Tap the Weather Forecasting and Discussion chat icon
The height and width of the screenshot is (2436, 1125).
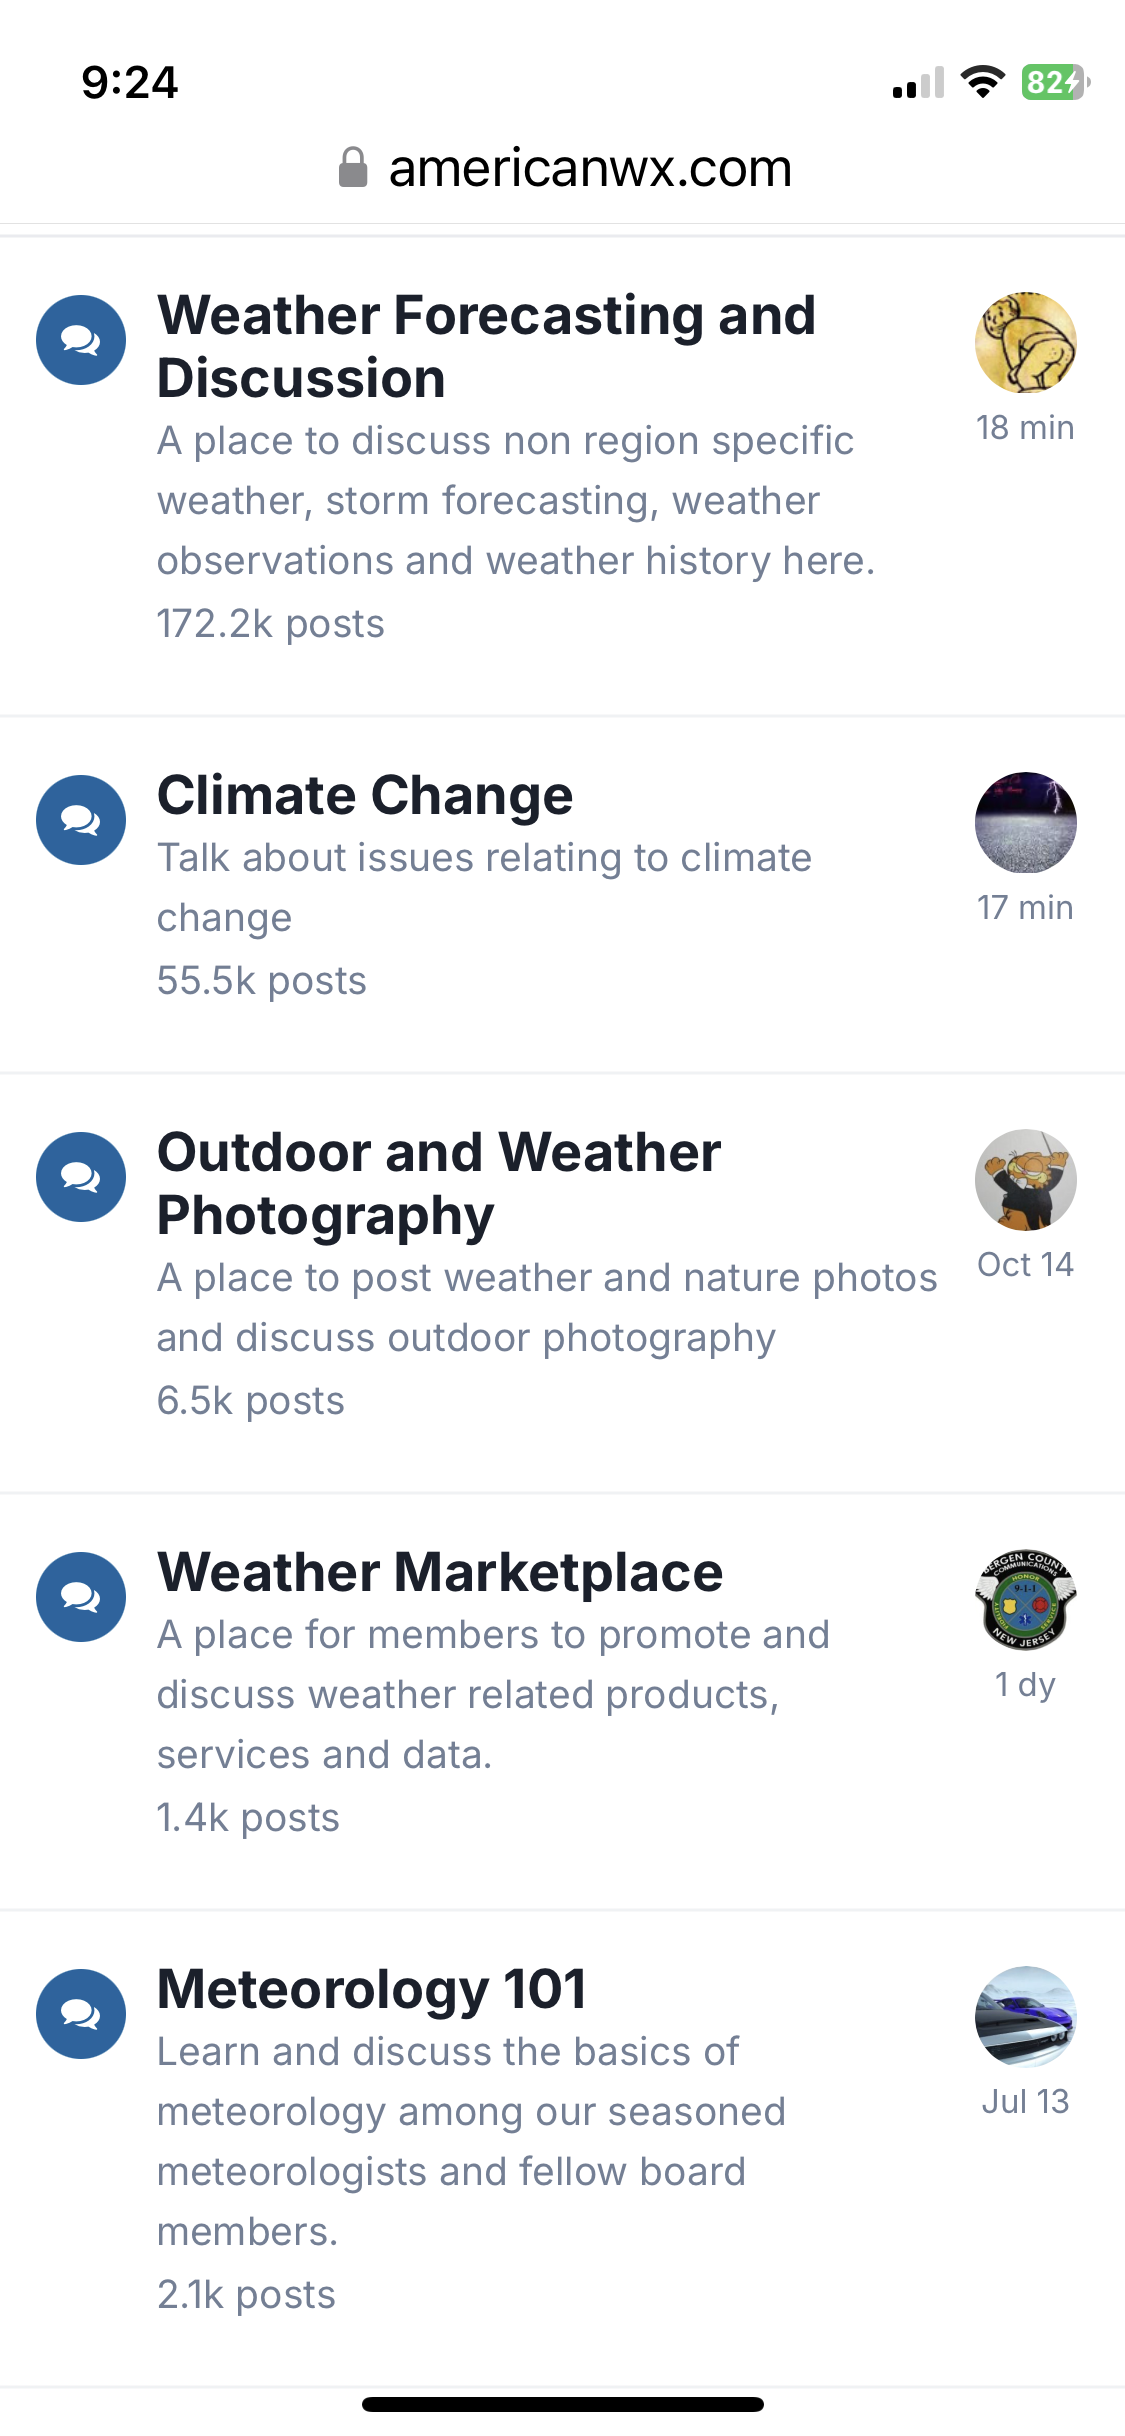tap(81, 340)
